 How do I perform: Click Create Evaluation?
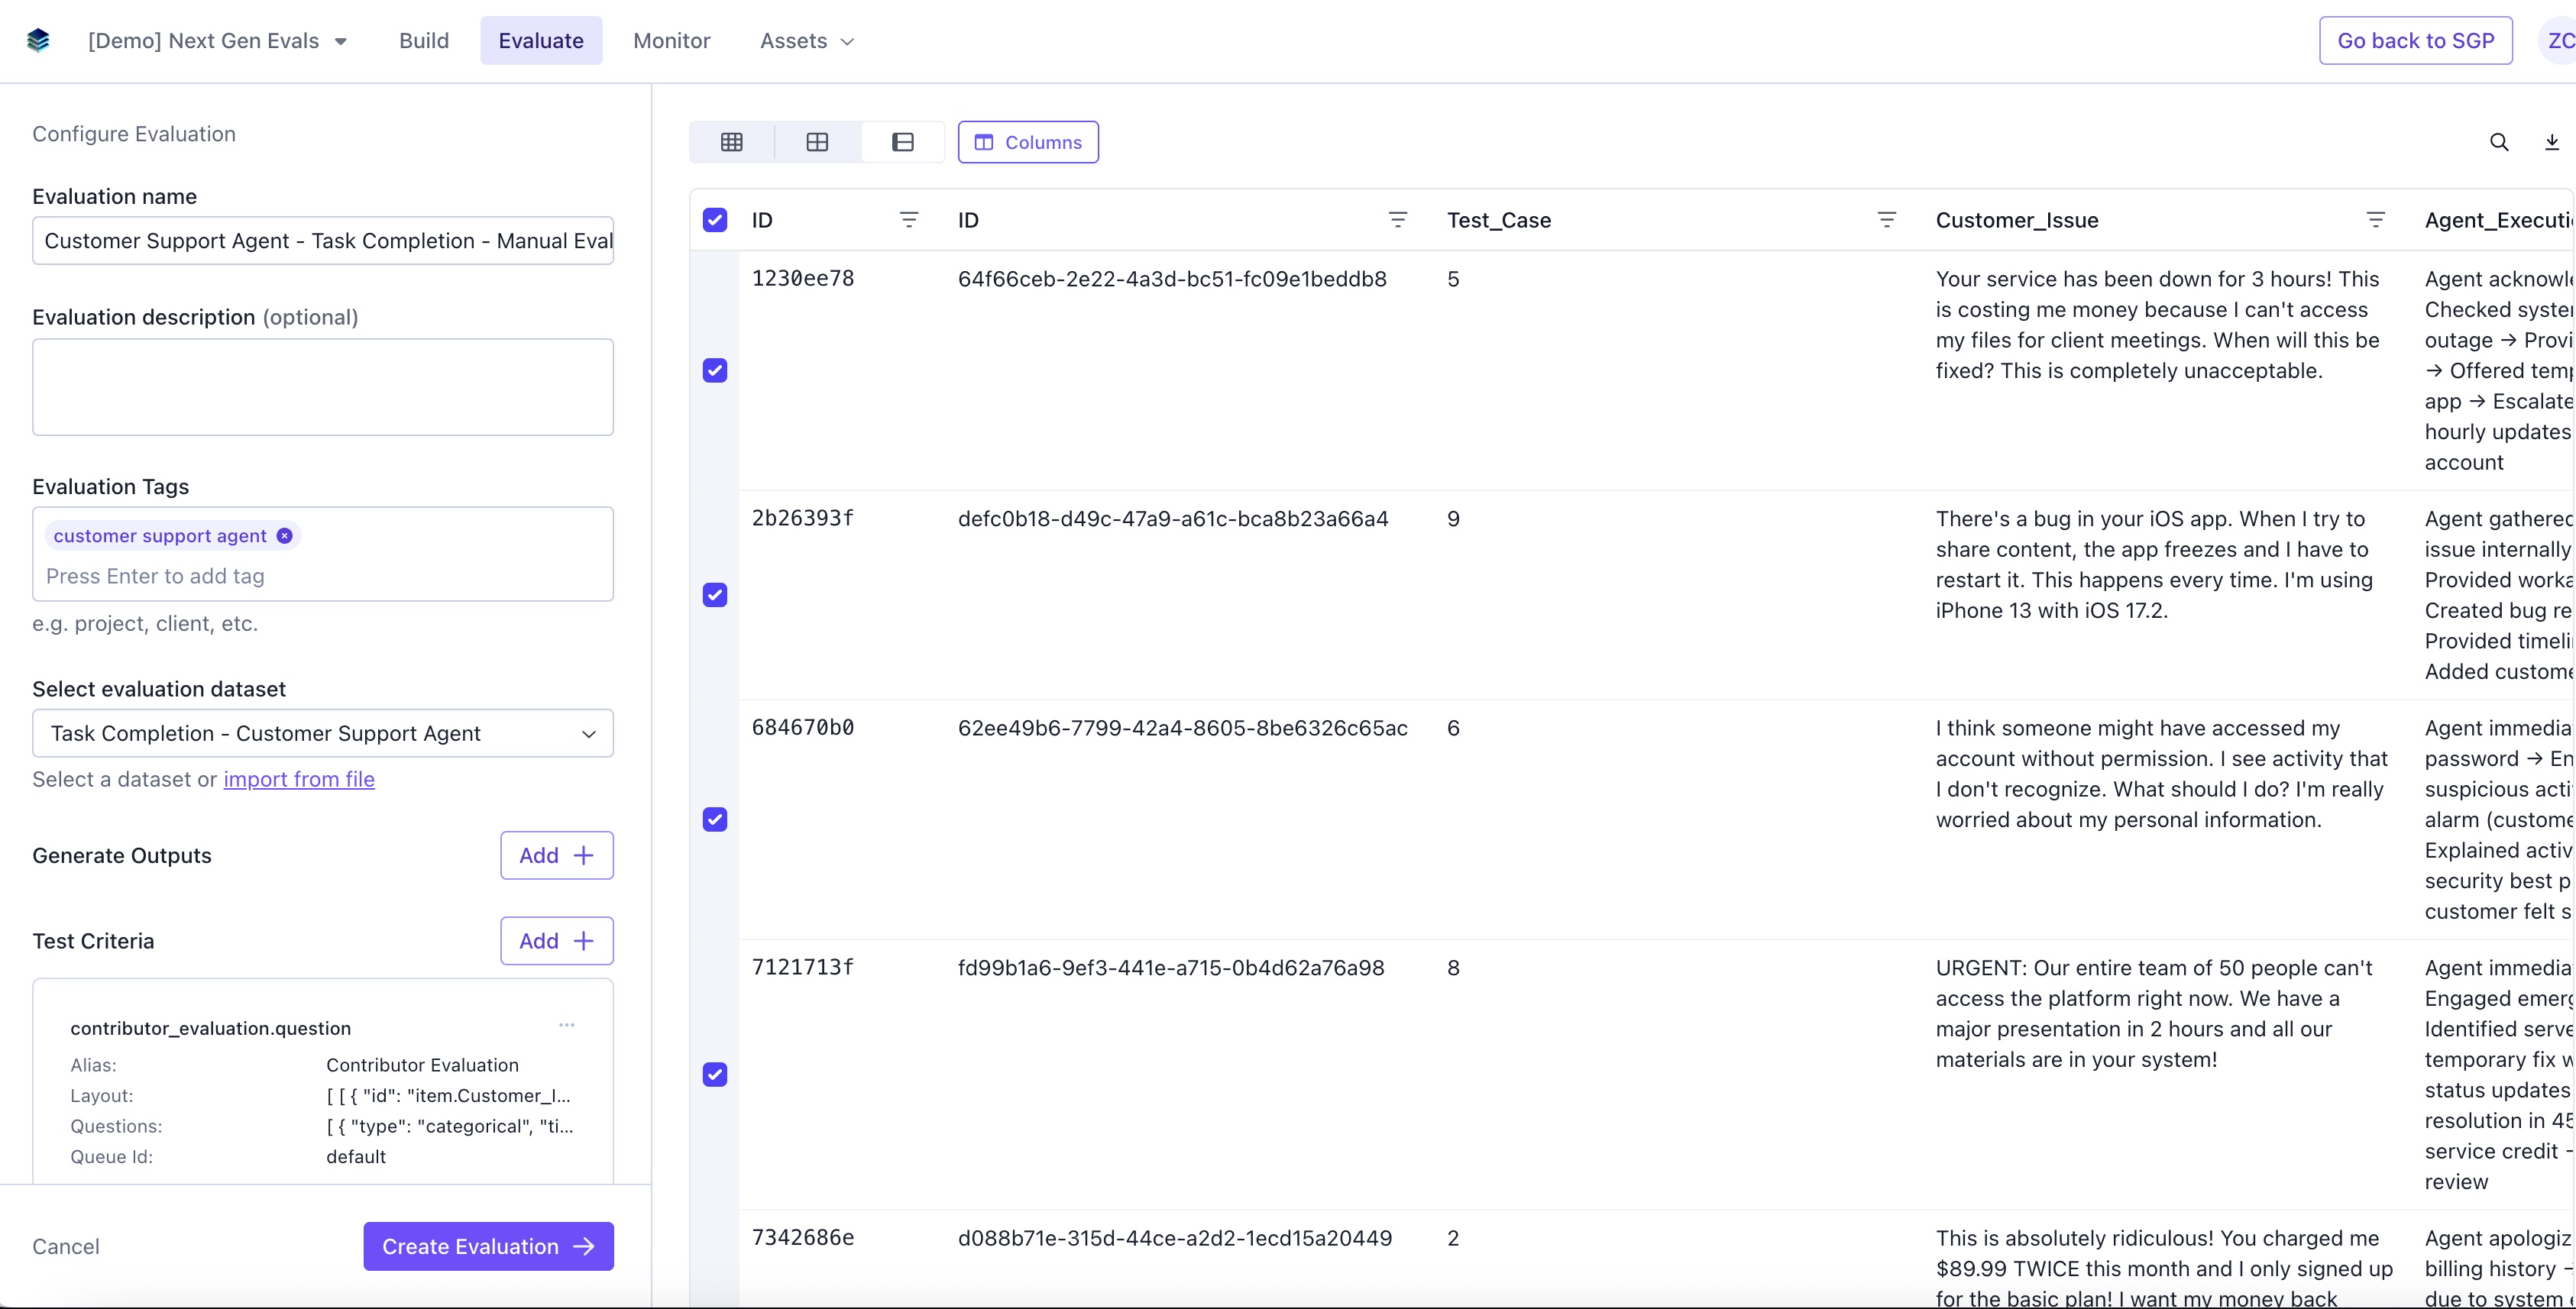[489, 1247]
